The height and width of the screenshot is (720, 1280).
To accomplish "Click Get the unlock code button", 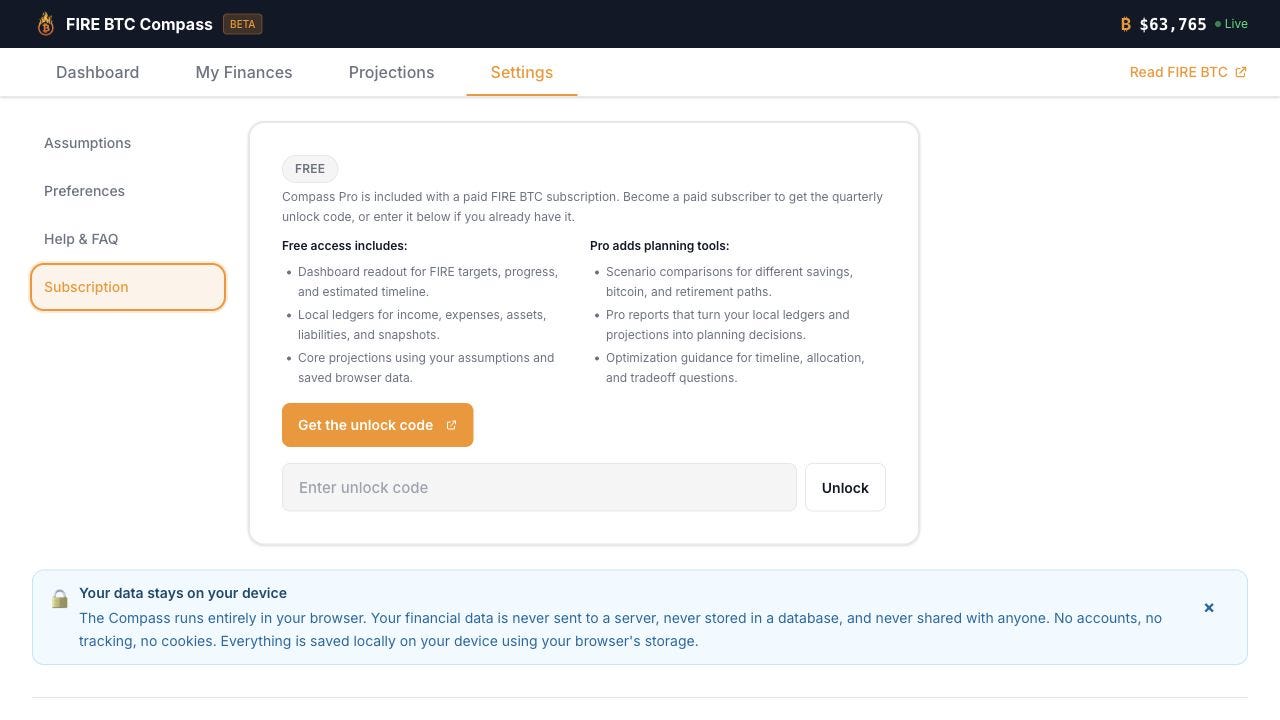I will pyautogui.click(x=377, y=425).
